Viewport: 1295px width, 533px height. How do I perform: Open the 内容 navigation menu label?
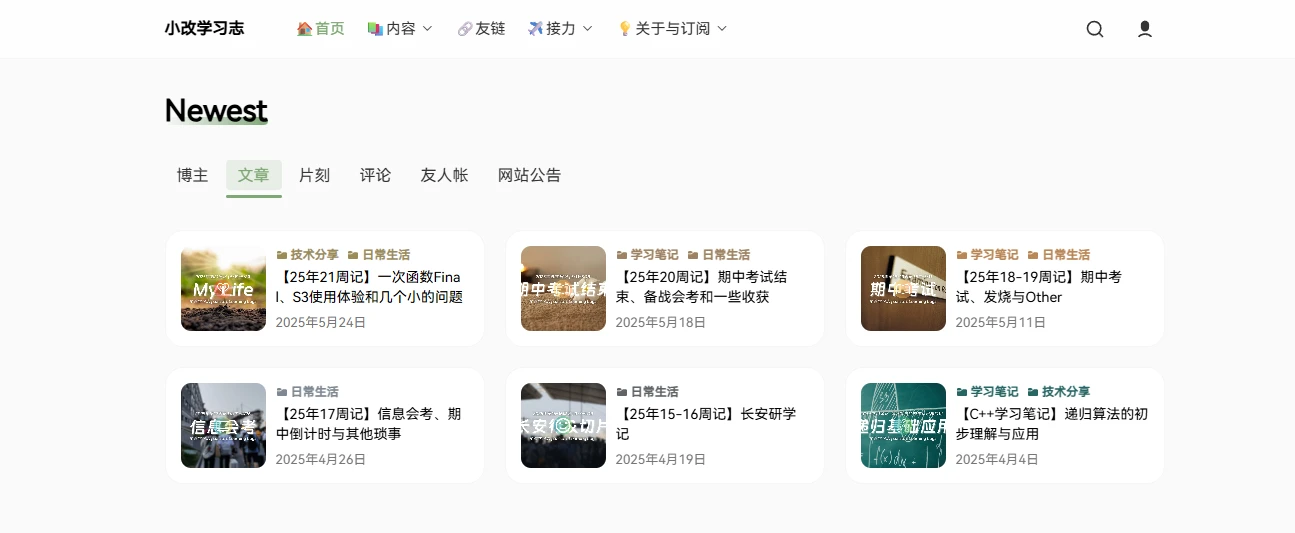coord(401,29)
